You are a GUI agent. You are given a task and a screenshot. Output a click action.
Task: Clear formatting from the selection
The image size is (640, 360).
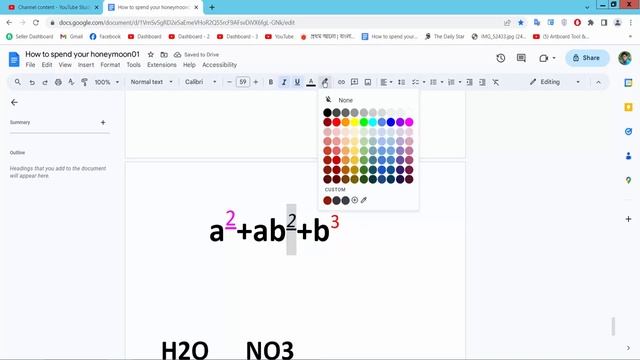(496, 82)
